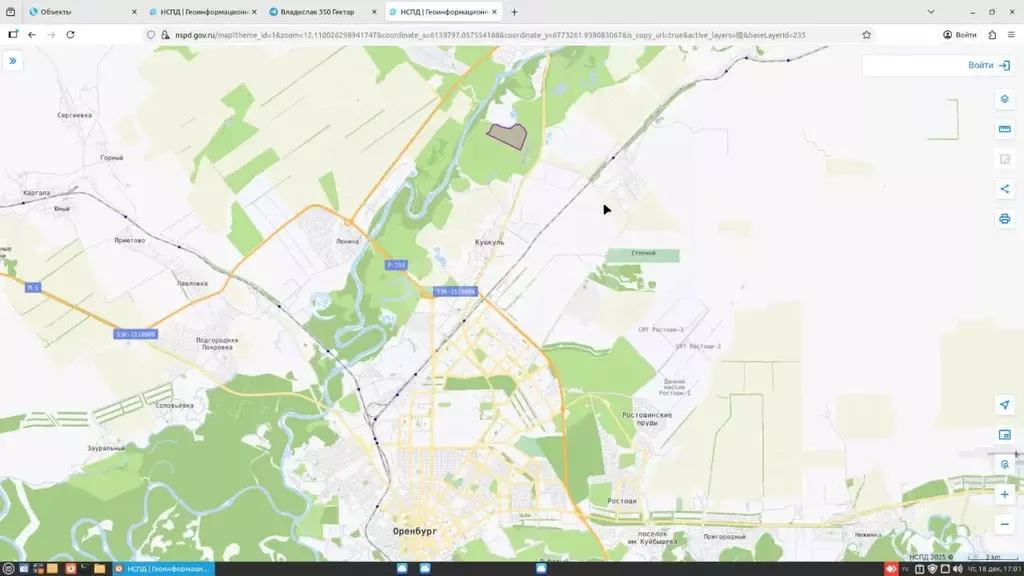Bookmark this page with star icon
1024x576 pixels.
pos(866,35)
